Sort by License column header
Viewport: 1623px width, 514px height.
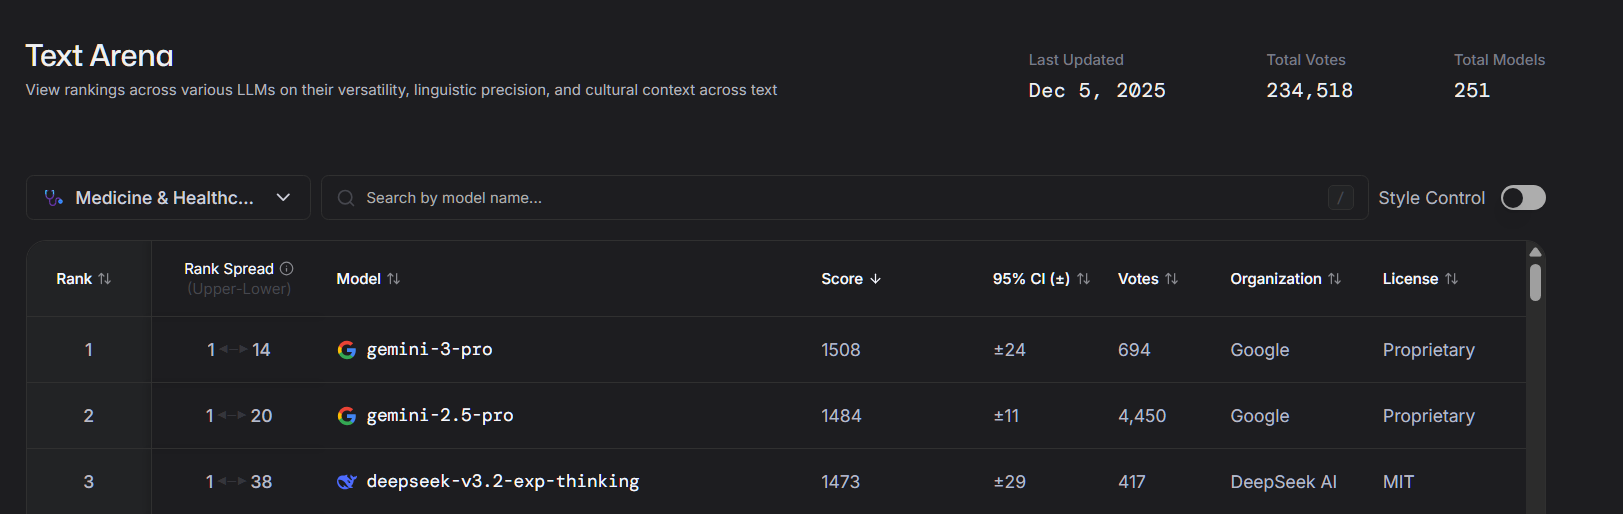(1419, 279)
